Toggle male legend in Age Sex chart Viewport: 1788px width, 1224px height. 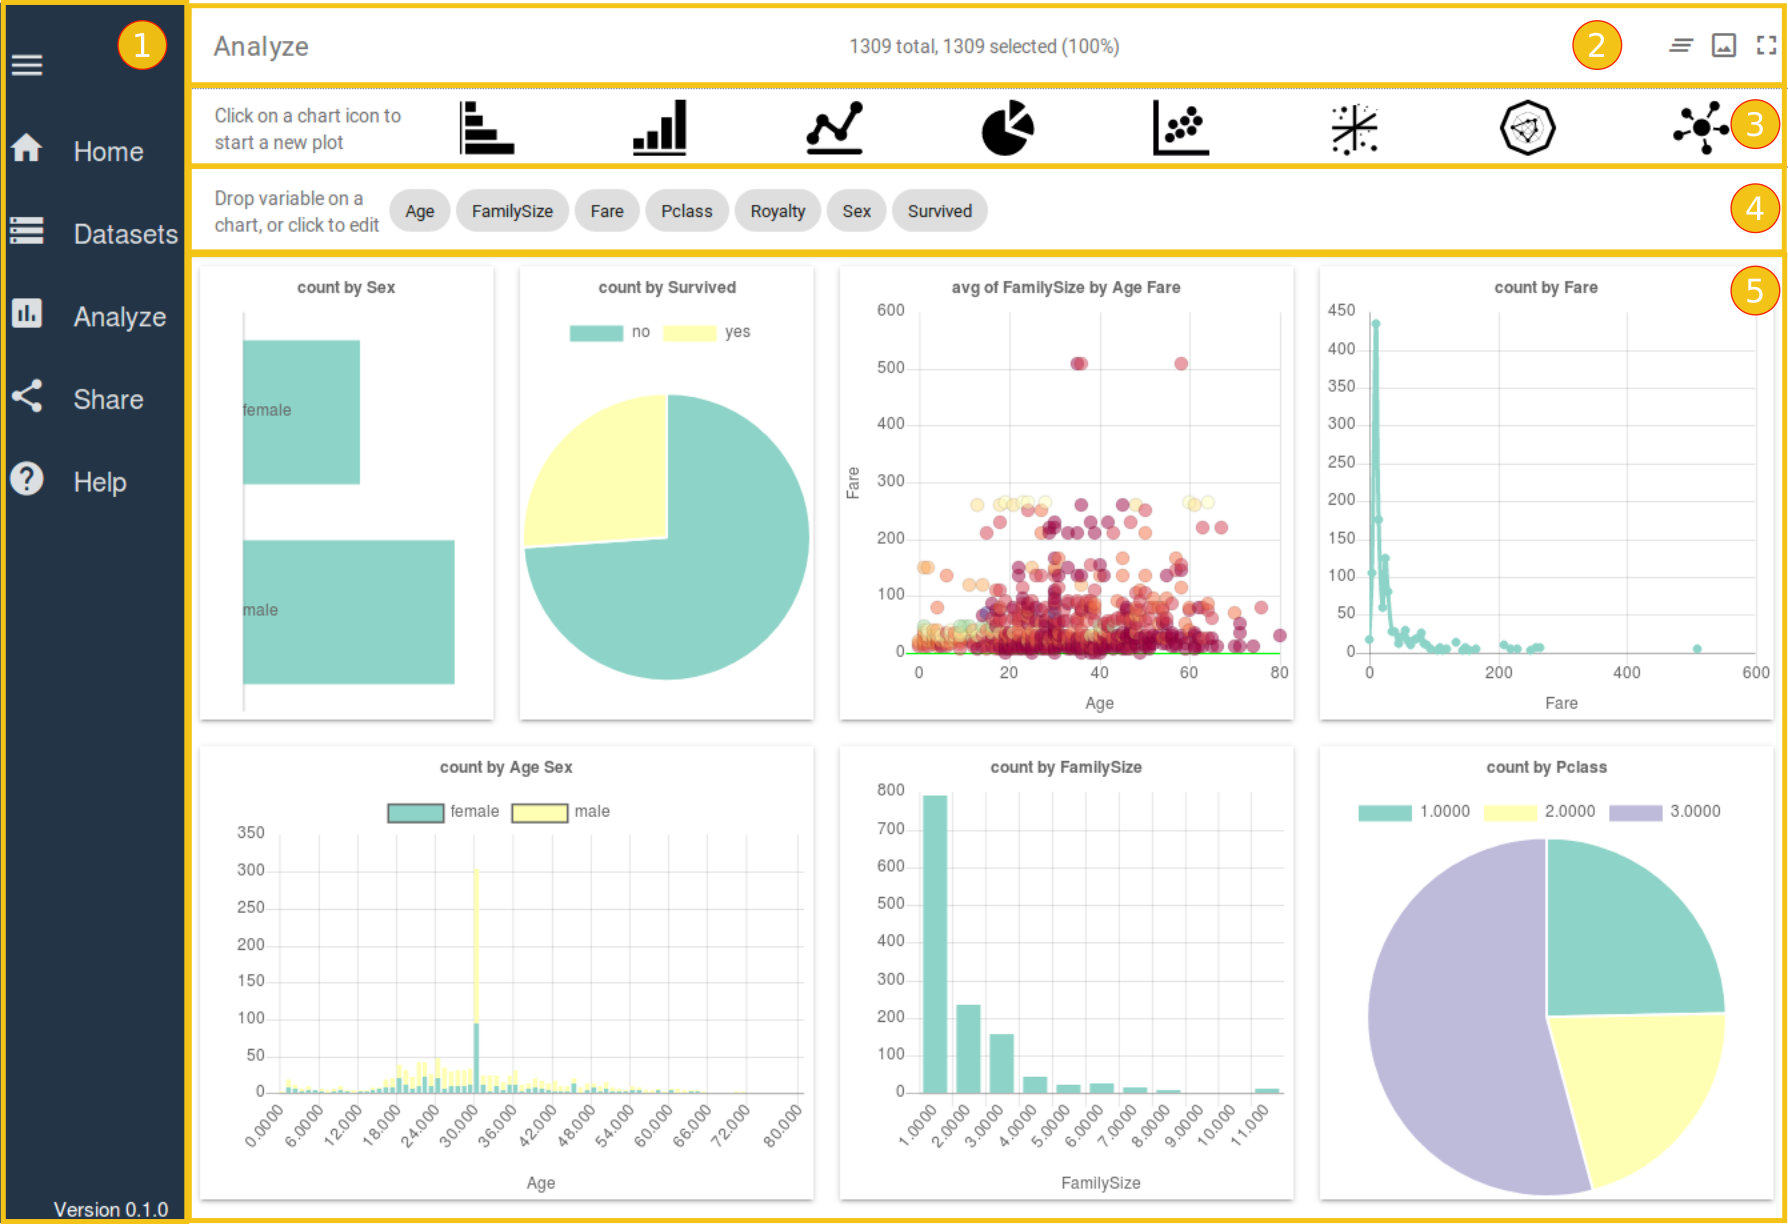tap(561, 812)
